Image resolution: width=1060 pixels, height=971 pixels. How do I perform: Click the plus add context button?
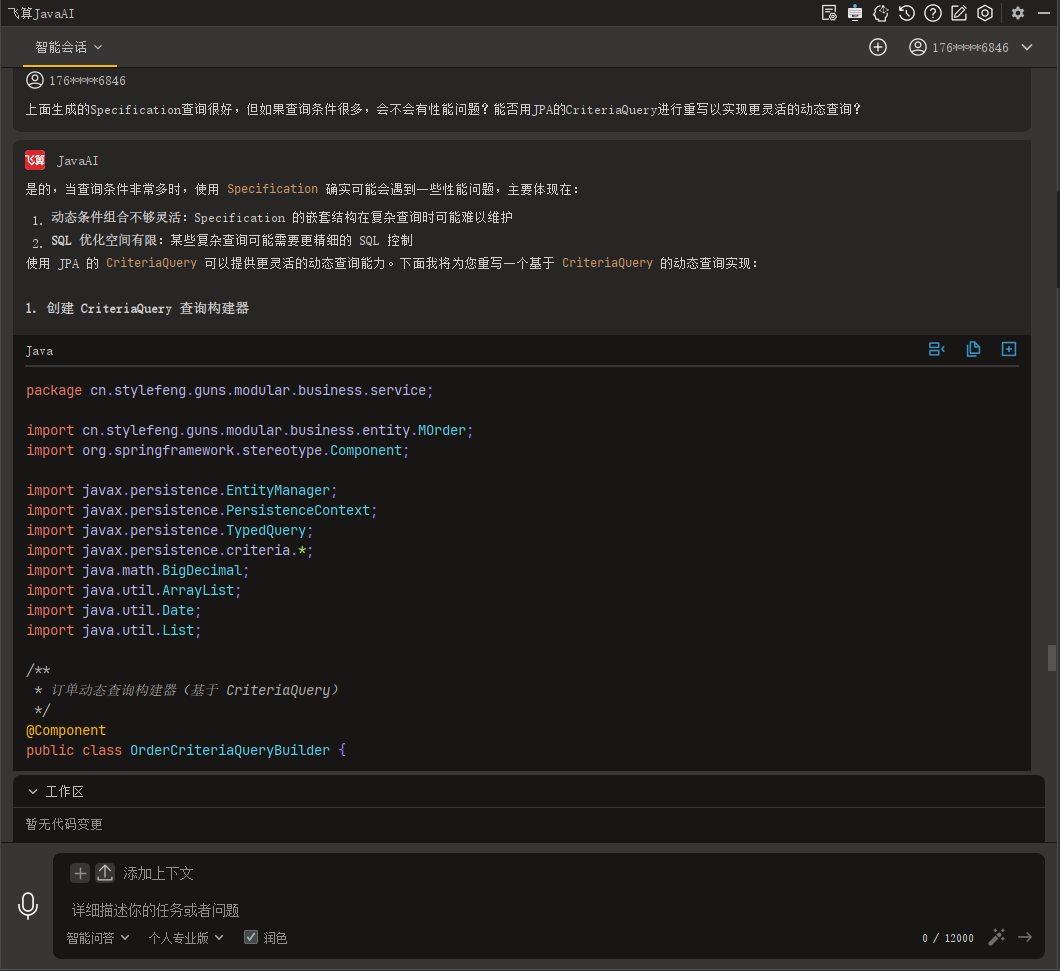[x=80, y=873]
